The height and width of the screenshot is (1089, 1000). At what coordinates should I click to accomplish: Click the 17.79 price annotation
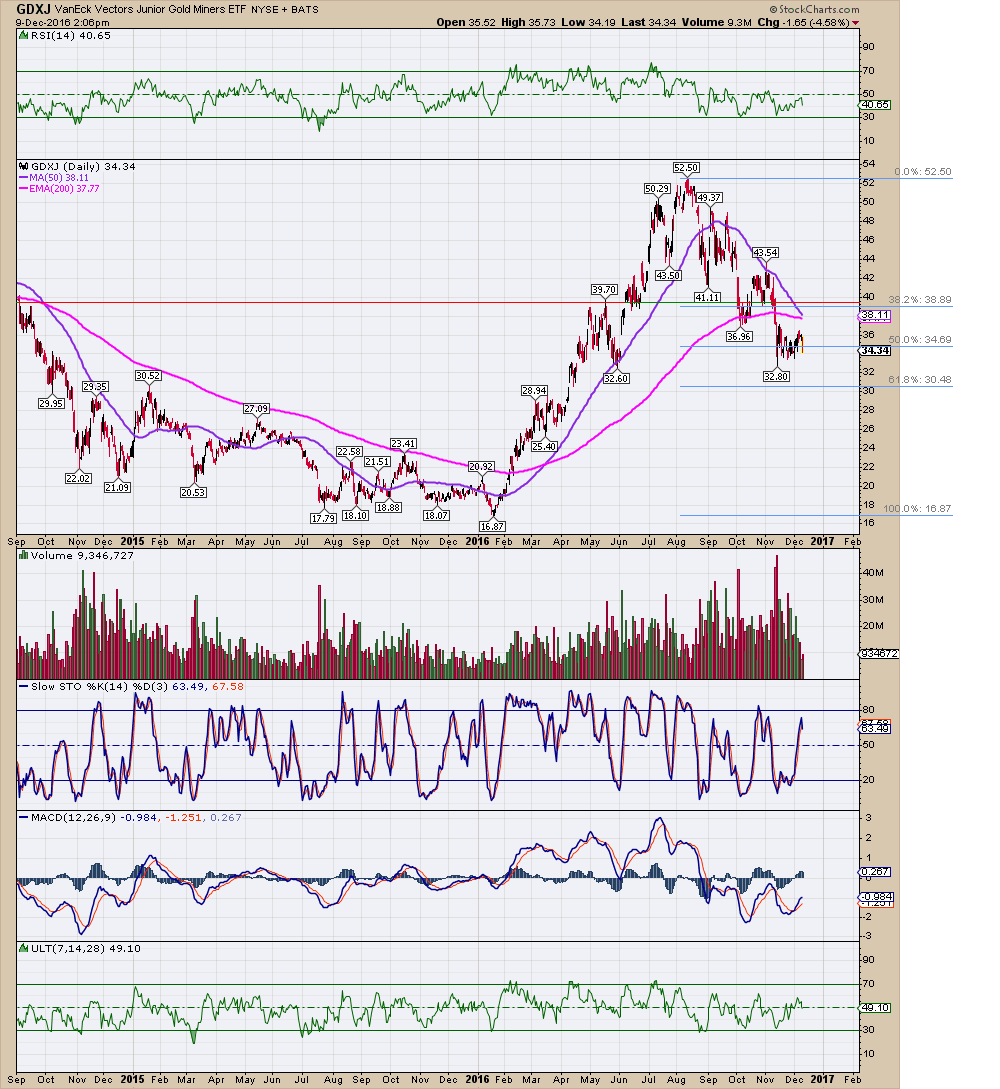click(323, 518)
